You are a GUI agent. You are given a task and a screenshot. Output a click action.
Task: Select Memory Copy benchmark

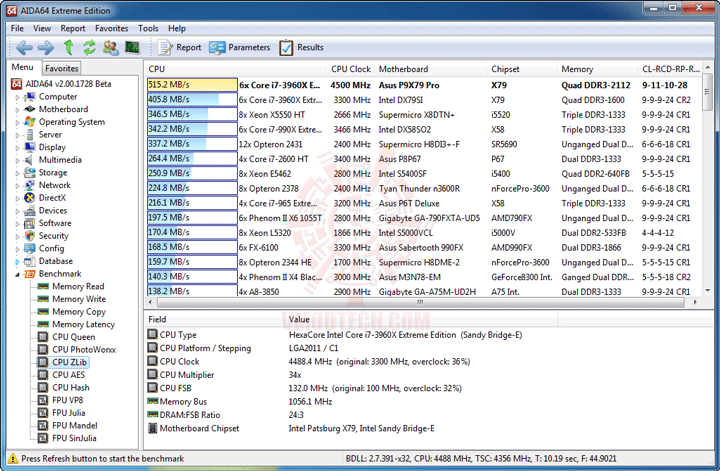click(x=79, y=312)
